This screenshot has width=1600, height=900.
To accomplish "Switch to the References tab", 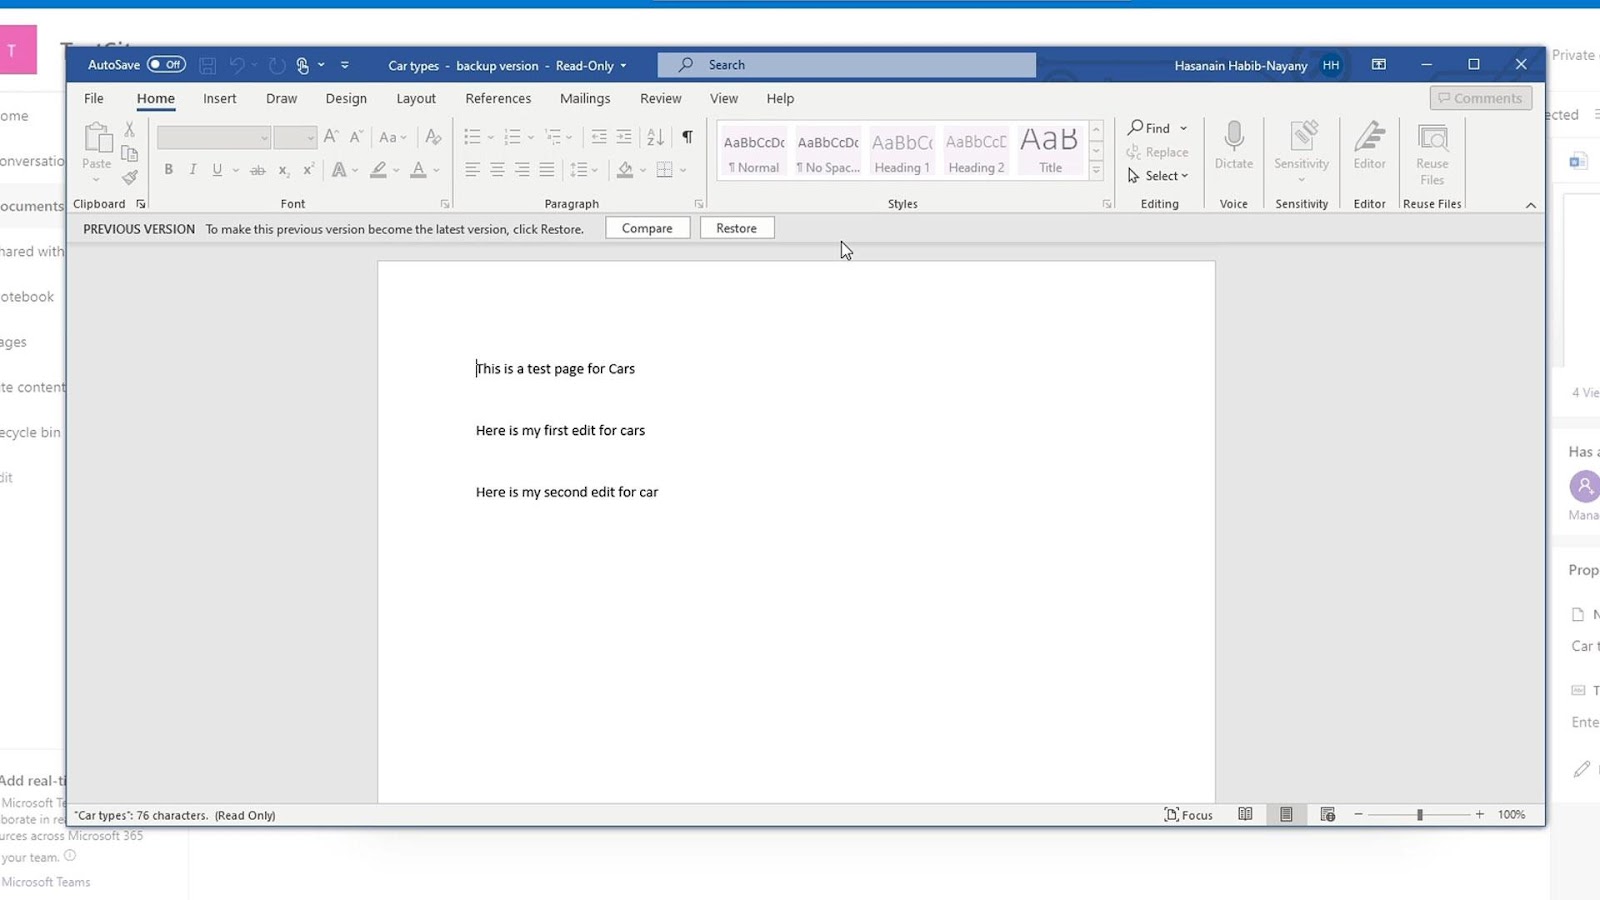I will [498, 98].
